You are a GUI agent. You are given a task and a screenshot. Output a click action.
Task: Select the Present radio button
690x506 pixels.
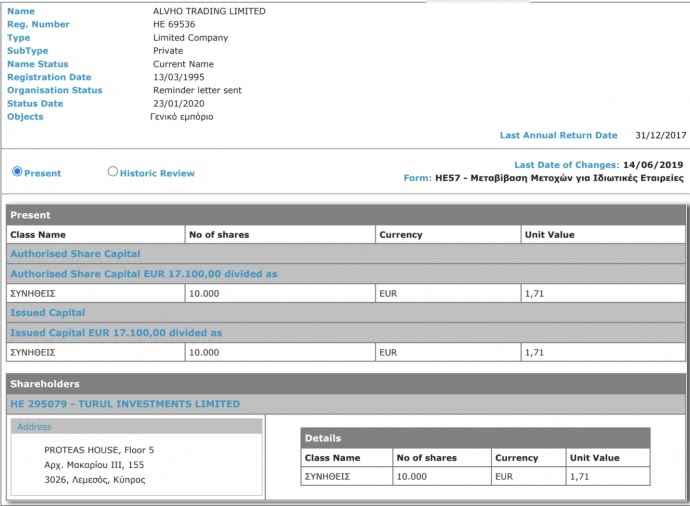click(x=17, y=172)
